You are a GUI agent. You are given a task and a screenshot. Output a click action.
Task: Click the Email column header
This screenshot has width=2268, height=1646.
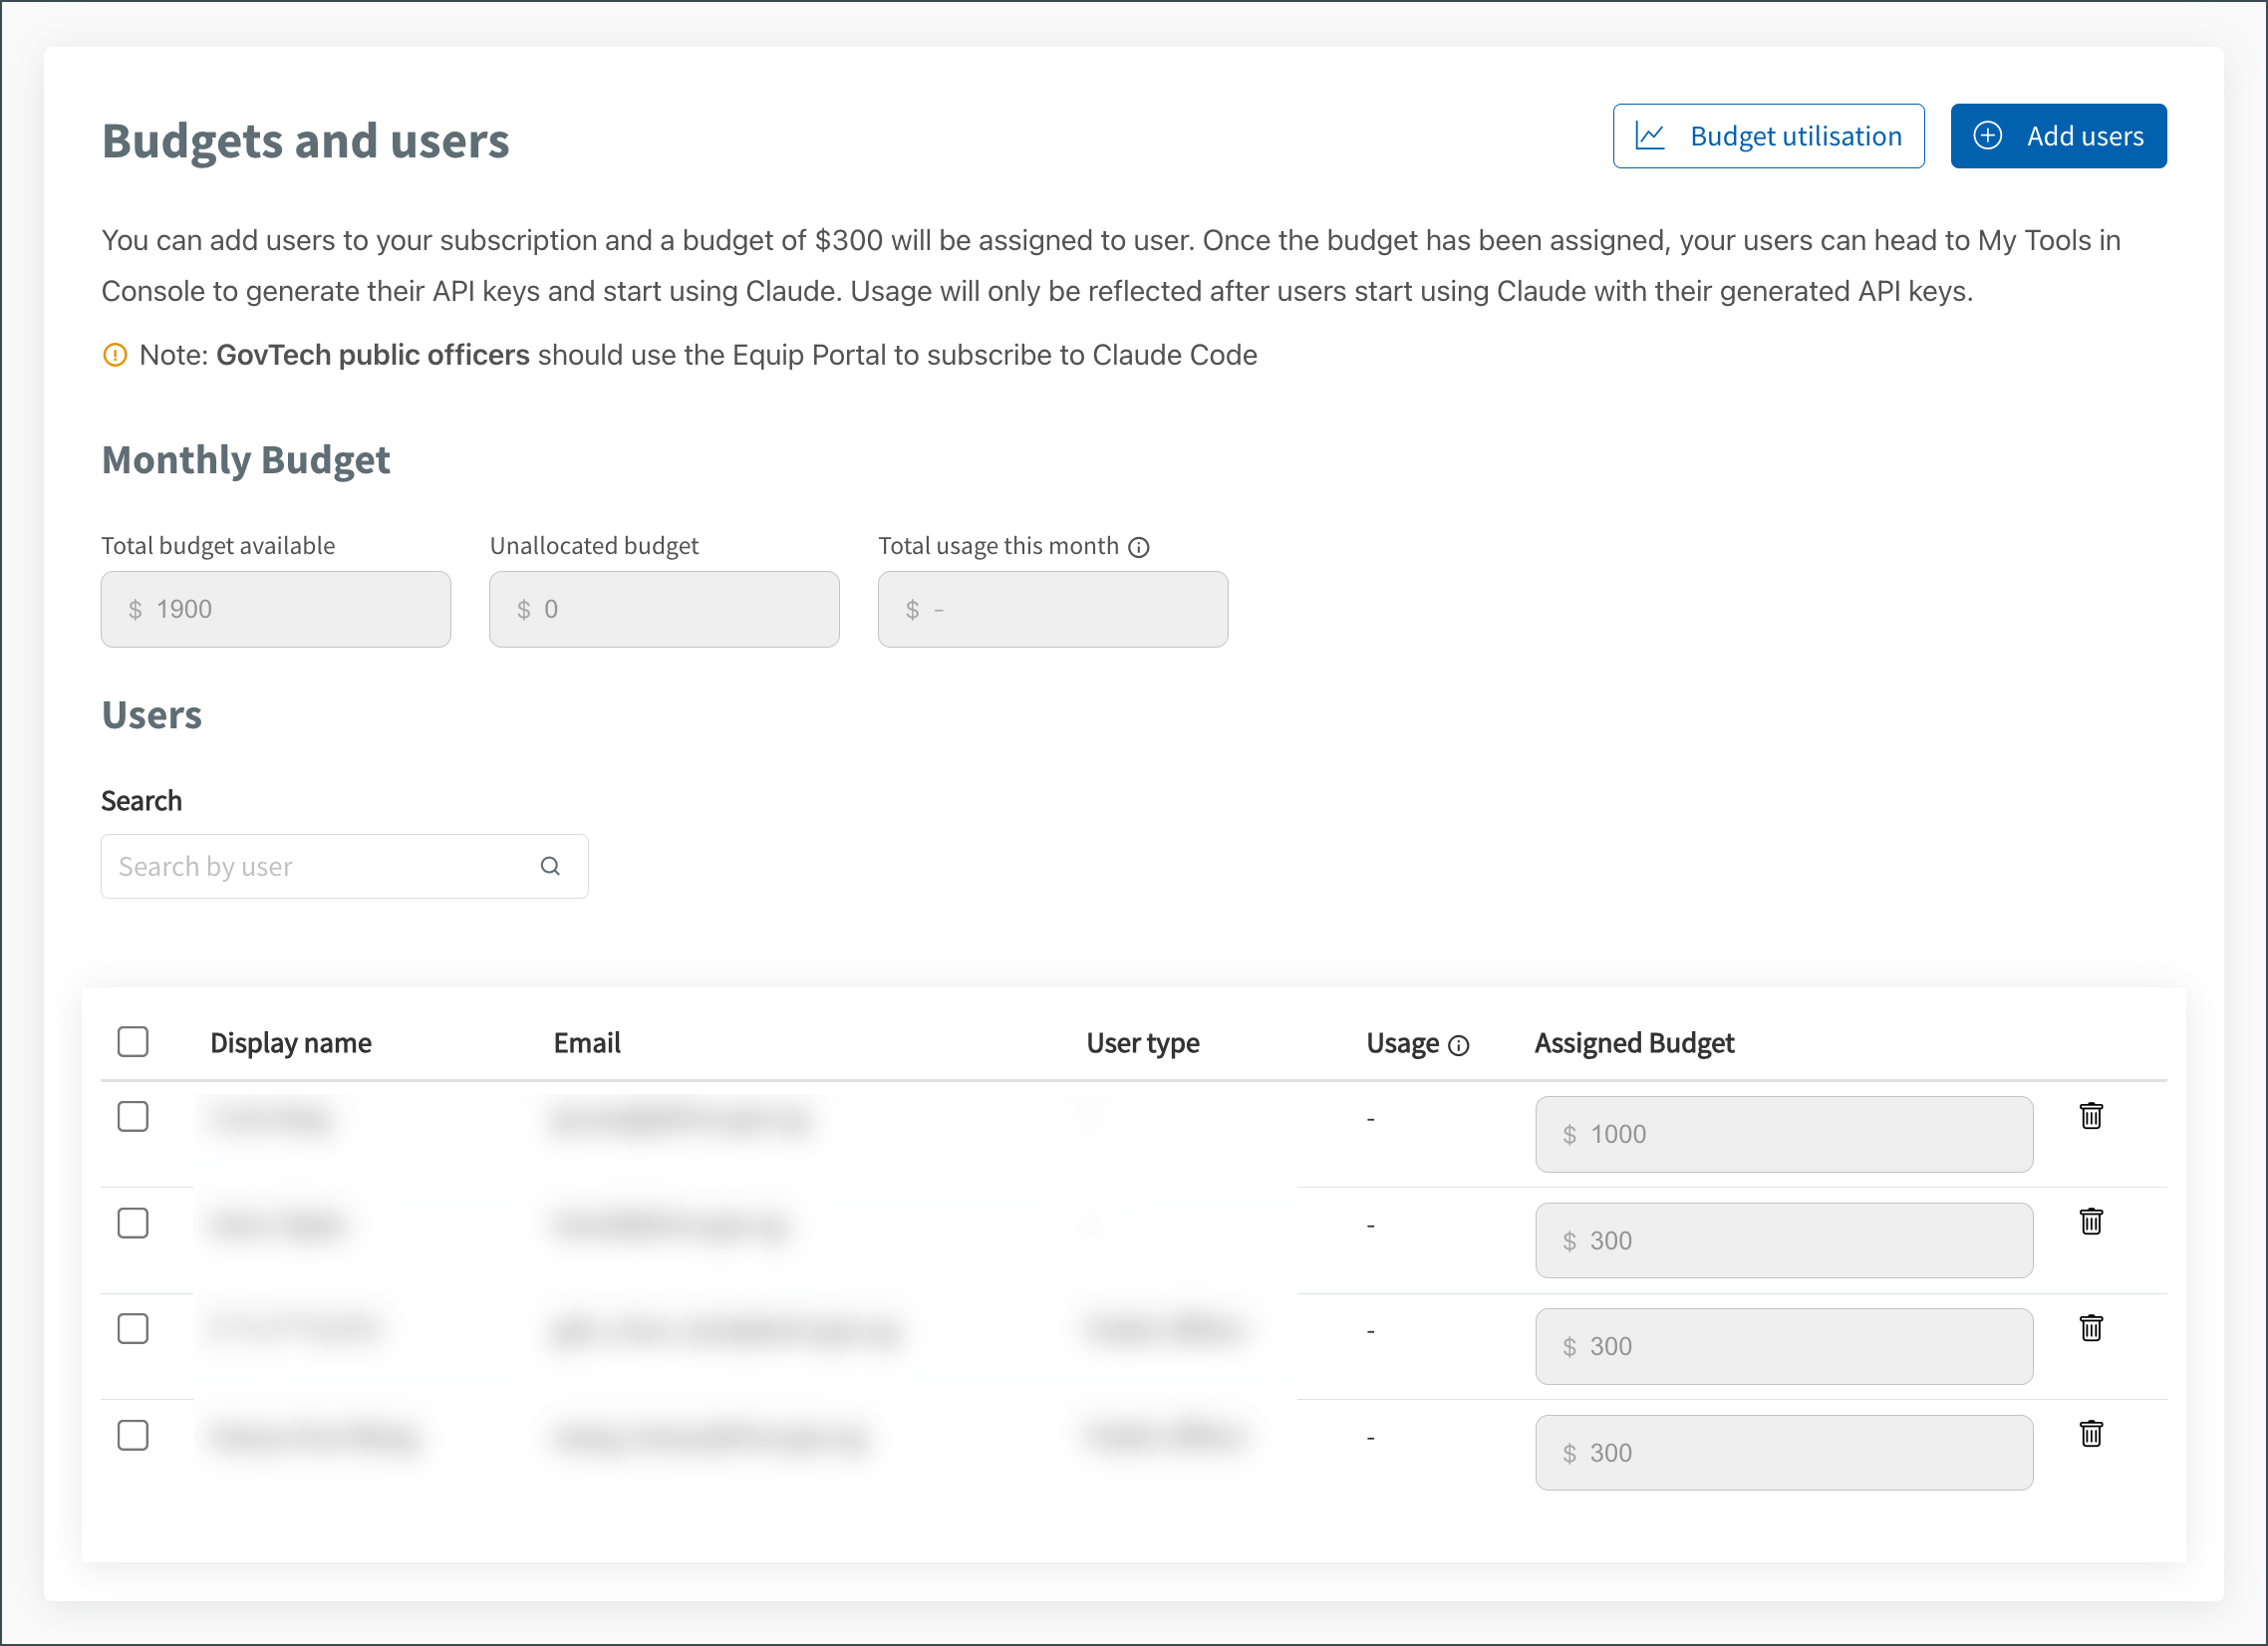pos(587,1043)
